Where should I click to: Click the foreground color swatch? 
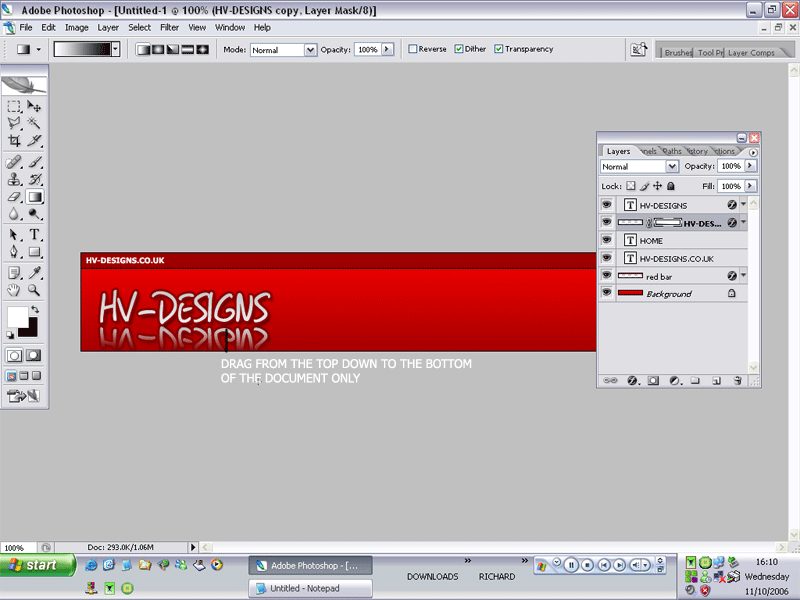tap(17, 316)
